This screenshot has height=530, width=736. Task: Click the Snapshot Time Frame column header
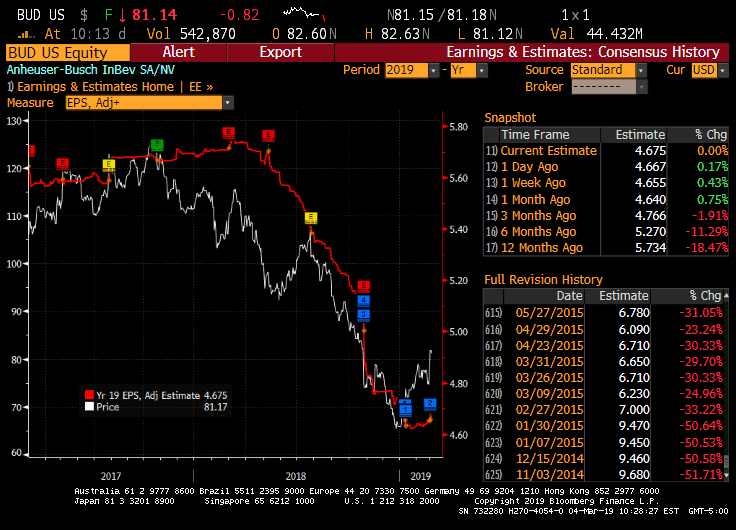pos(549,135)
